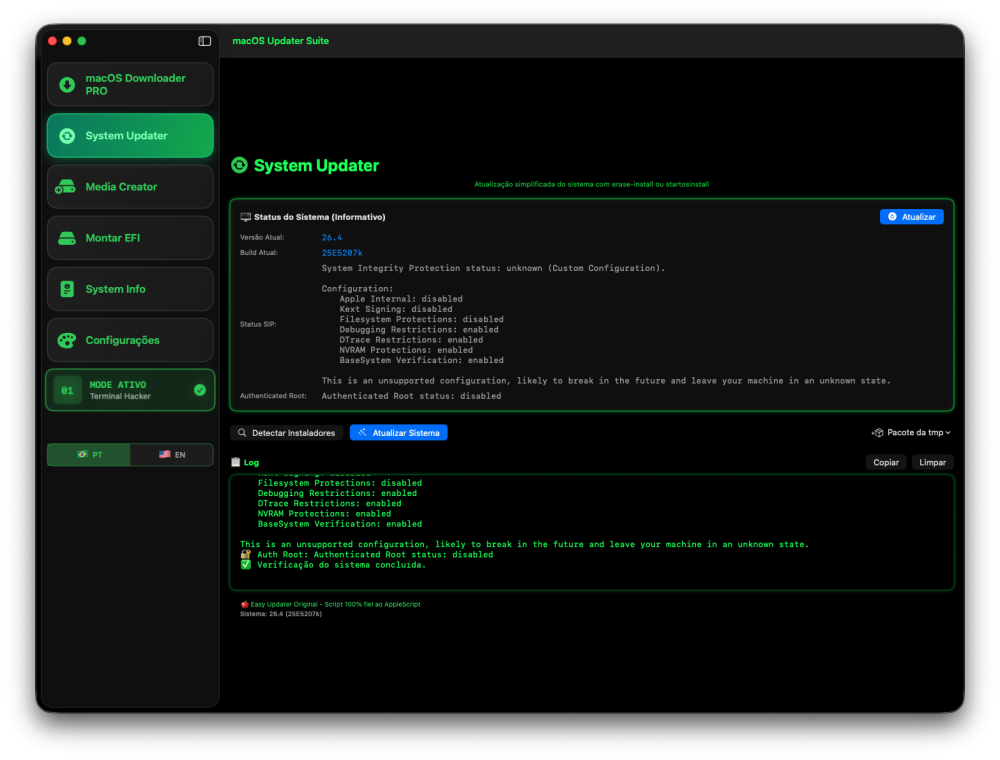Expand the Pacote da tmp dropdown
Image resolution: width=1000 pixels, height=760 pixels.
[x=911, y=432]
